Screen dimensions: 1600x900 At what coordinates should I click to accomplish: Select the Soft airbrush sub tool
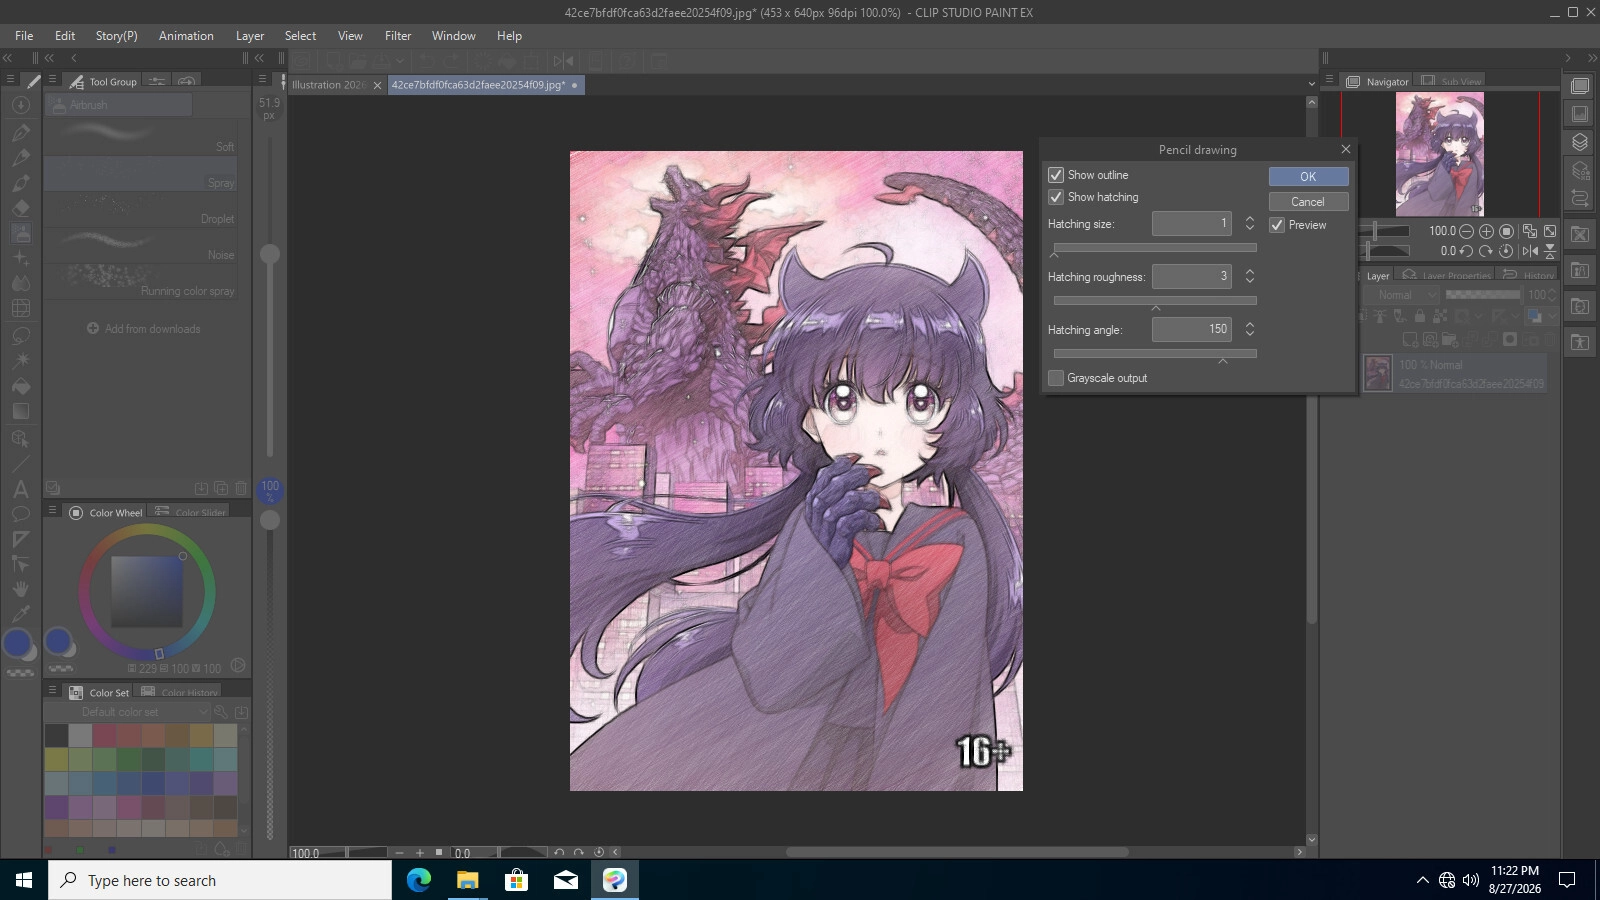141,139
